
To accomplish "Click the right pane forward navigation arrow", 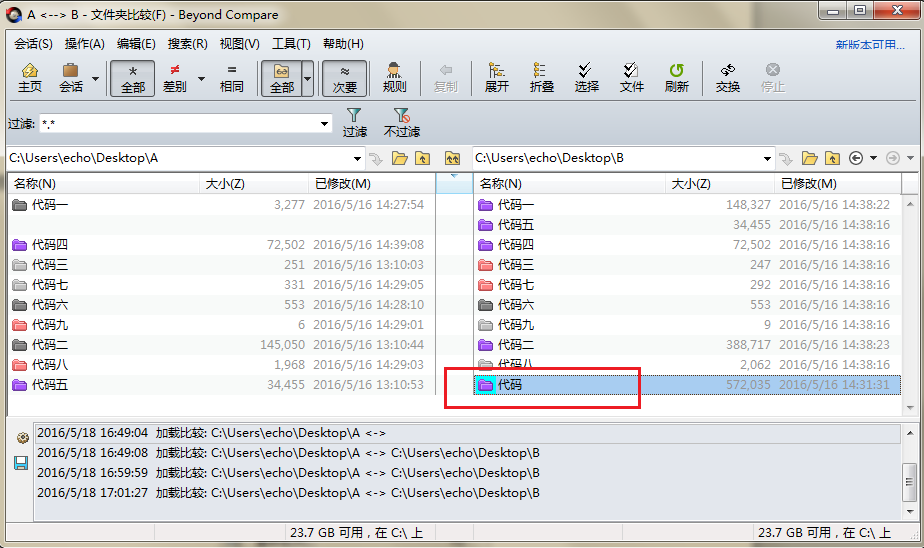I will pyautogui.click(x=893, y=158).
